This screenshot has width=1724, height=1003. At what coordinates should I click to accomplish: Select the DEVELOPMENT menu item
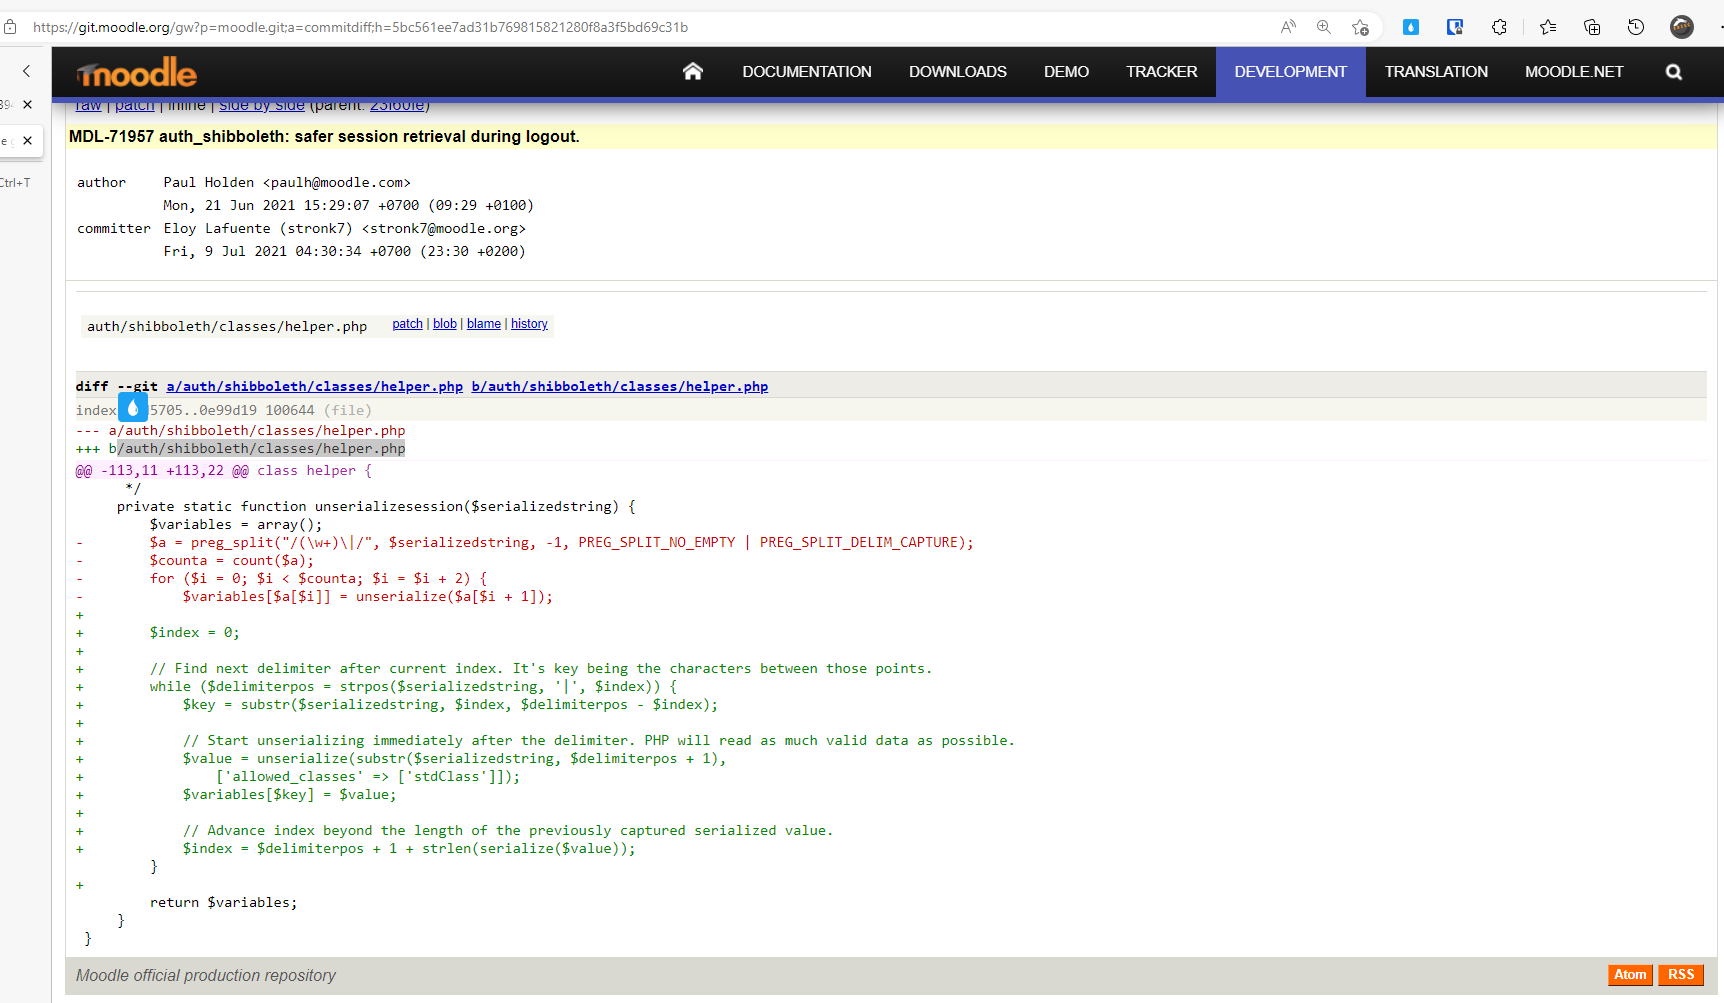click(x=1290, y=72)
